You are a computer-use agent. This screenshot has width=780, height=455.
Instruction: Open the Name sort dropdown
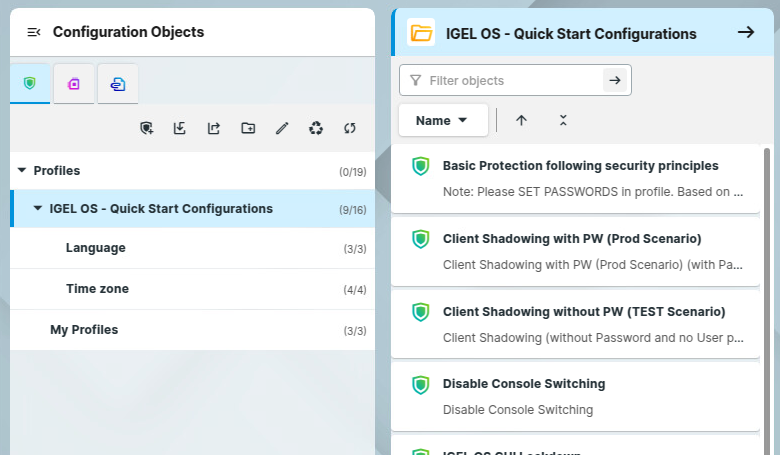[442, 120]
